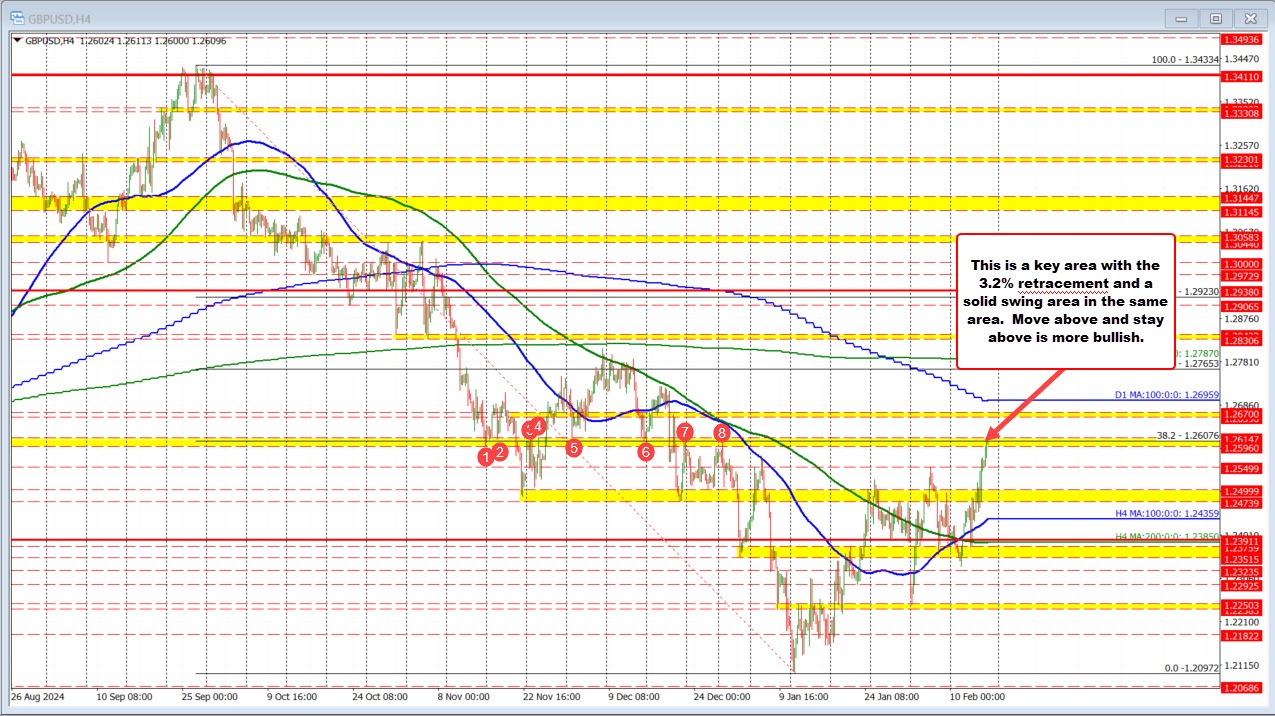Image resolution: width=1275 pixels, height=716 pixels.
Task: Select red circle marker 4 near November lows
Action: (537, 427)
